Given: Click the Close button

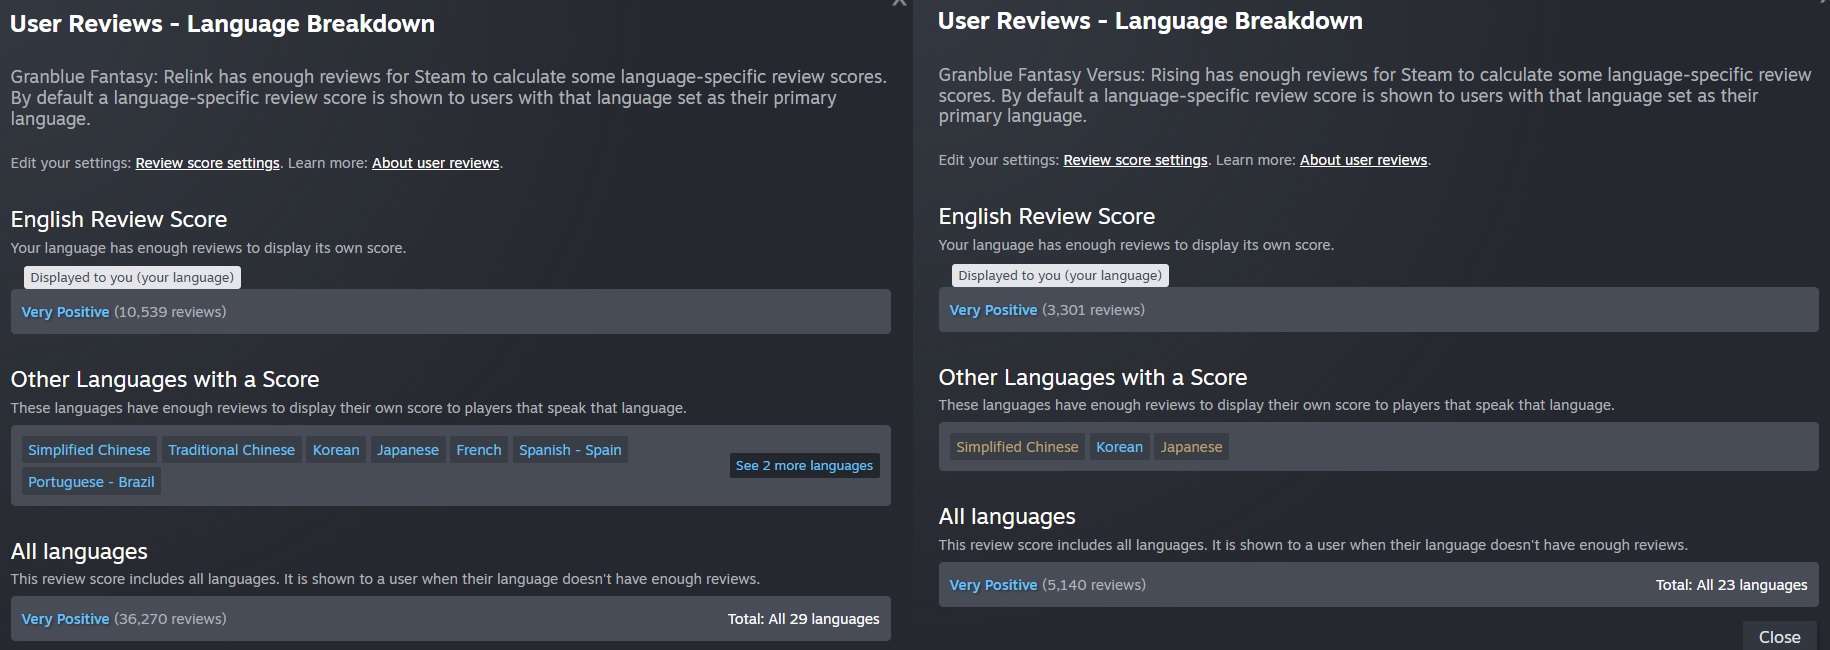Looking at the screenshot, I should click(x=1779, y=637).
